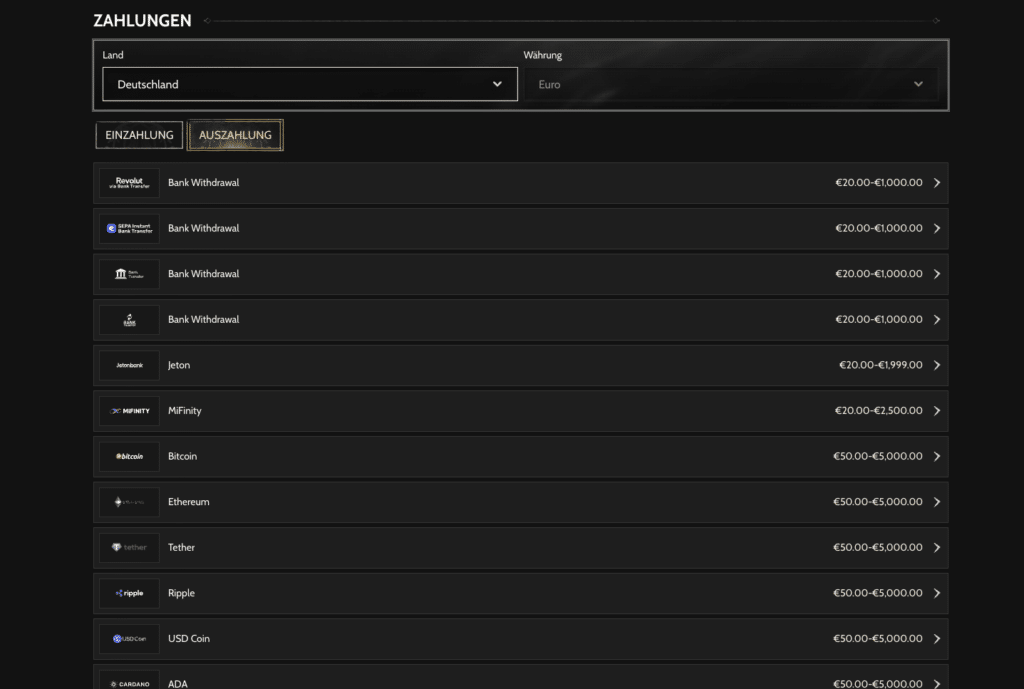The height and width of the screenshot is (689, 1024).
Task: Switch to the Auszahlung tab
Action: [235, 135]
